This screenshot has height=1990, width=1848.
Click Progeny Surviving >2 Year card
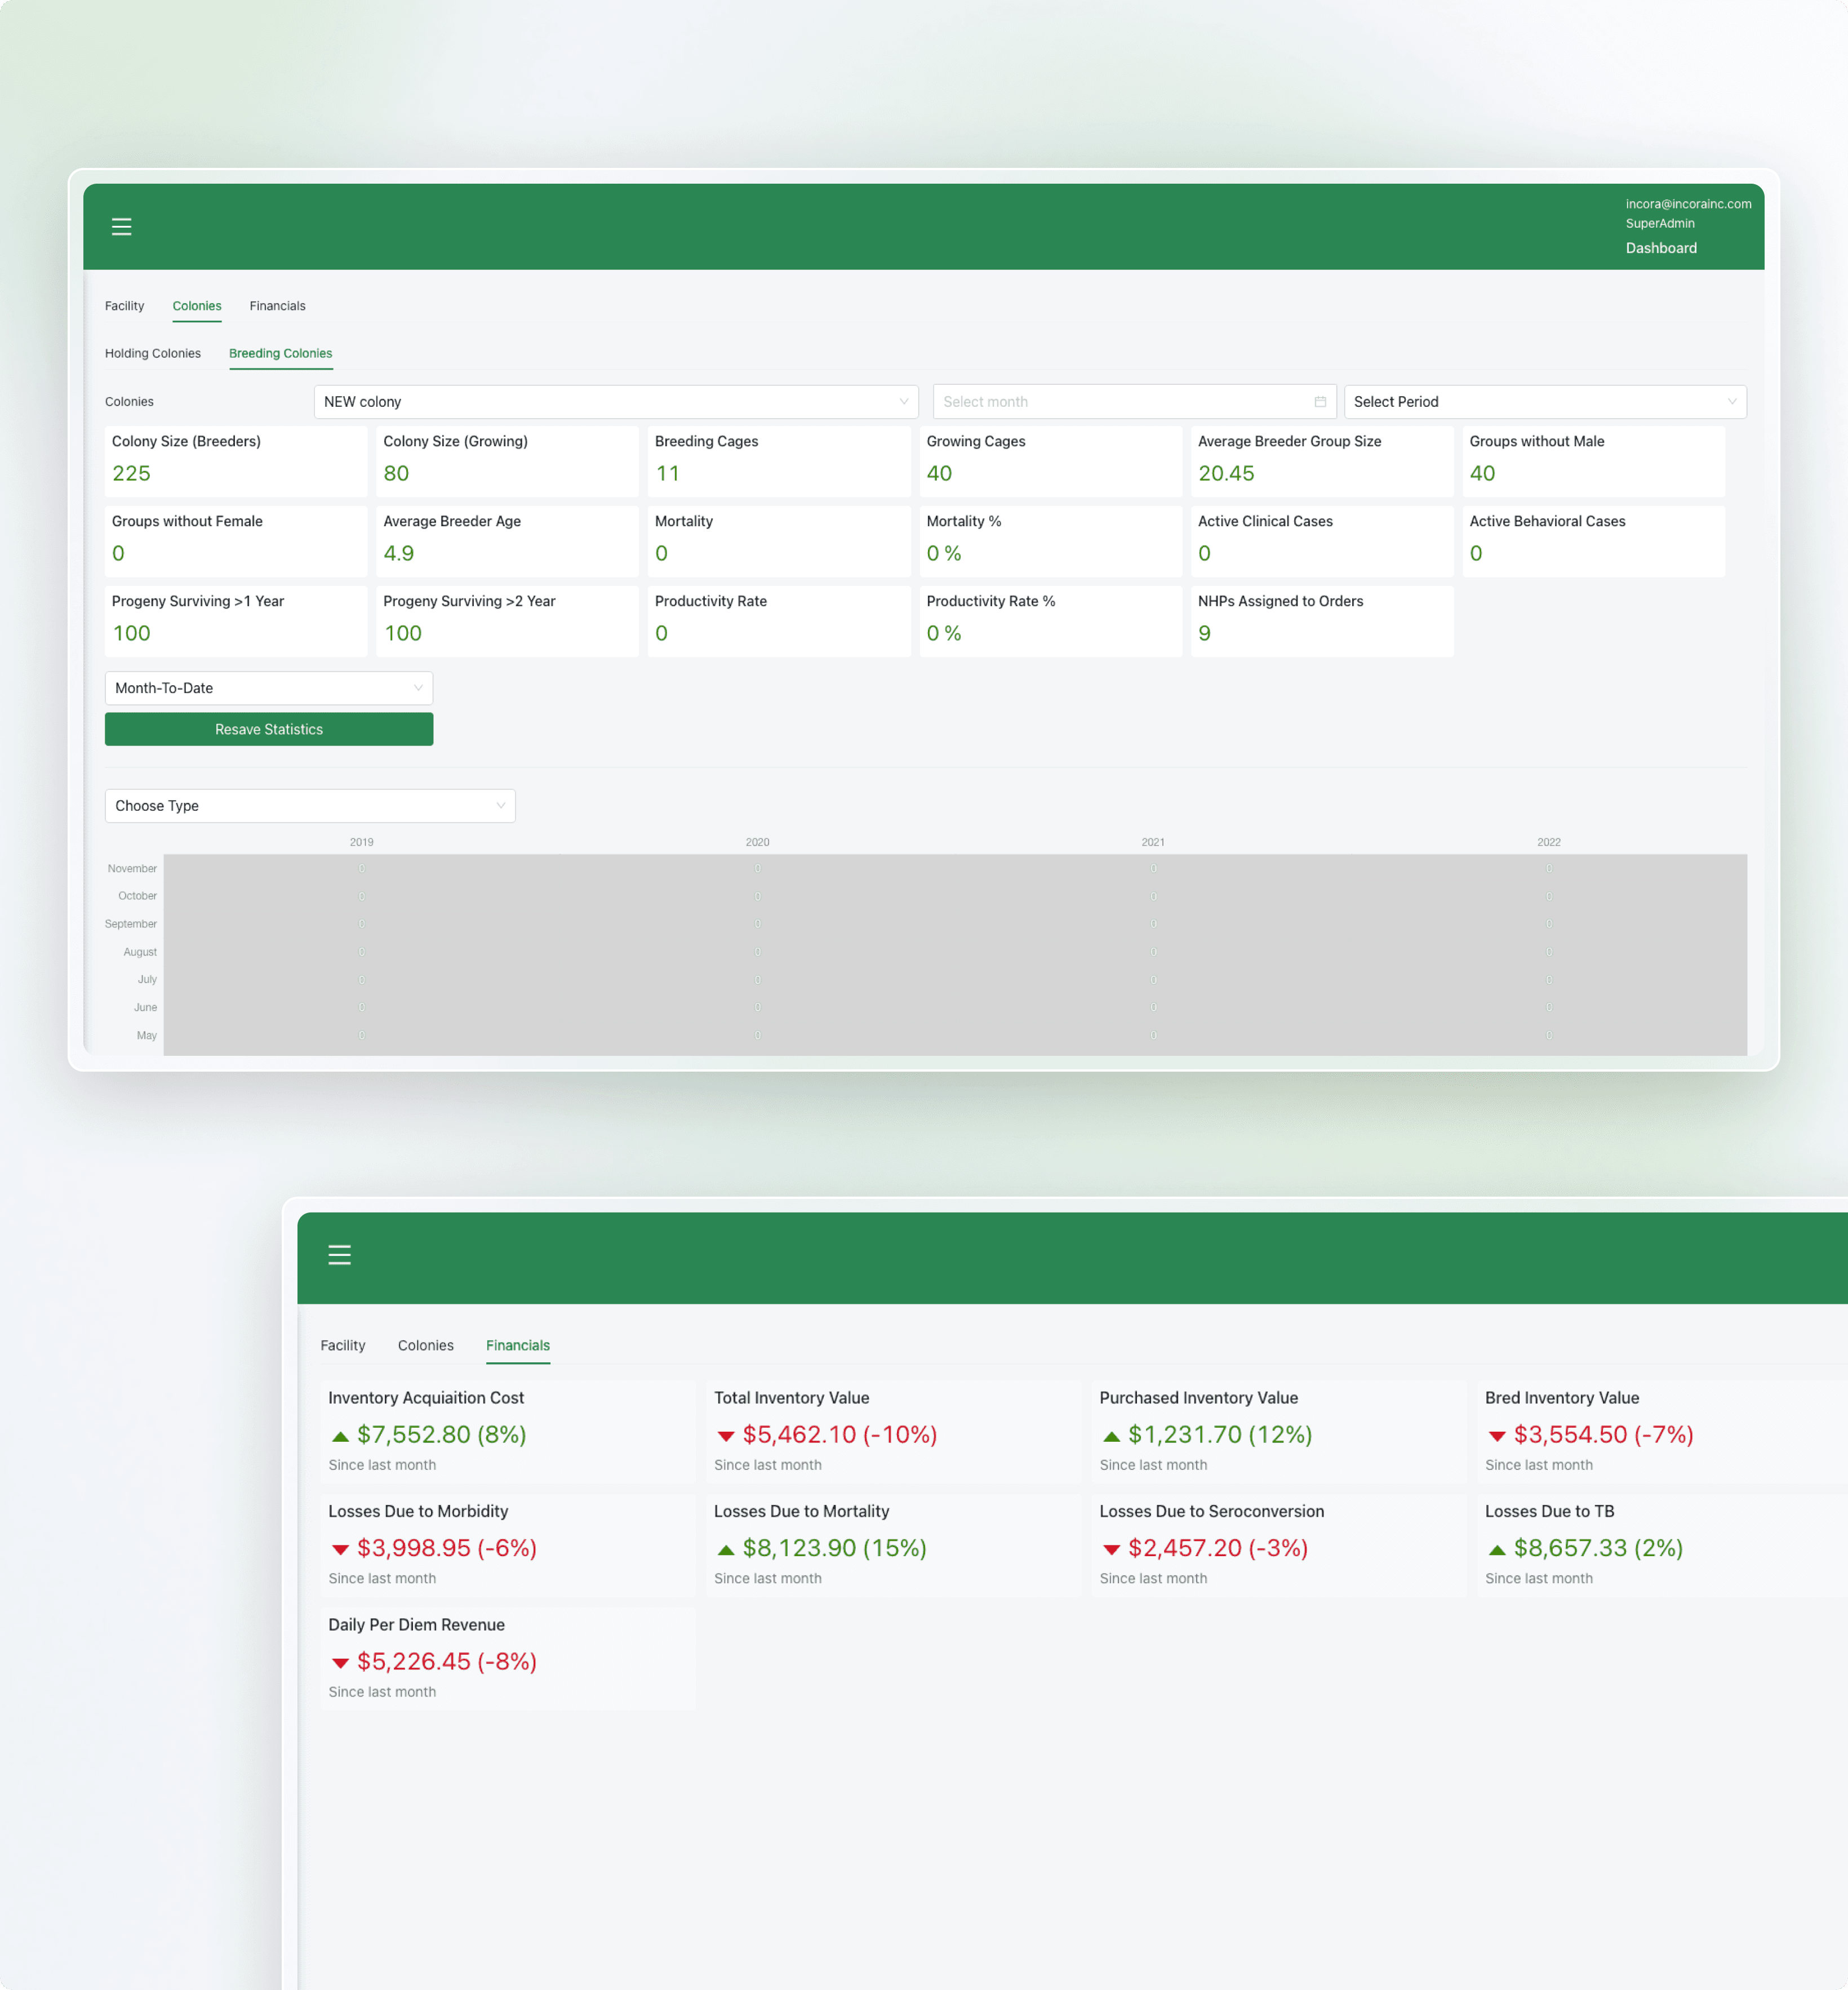pos(507,621)
